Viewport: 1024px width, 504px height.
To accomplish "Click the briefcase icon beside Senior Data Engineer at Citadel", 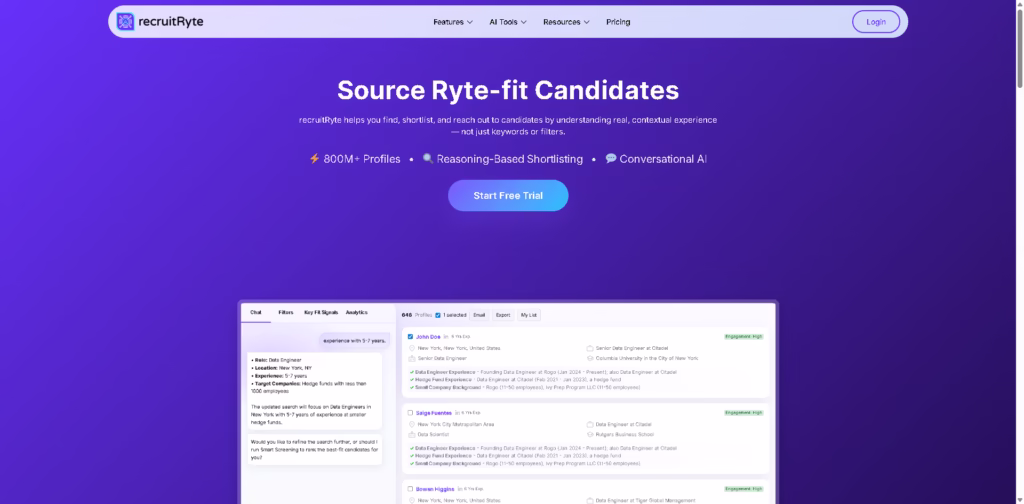I will (591, 348).
